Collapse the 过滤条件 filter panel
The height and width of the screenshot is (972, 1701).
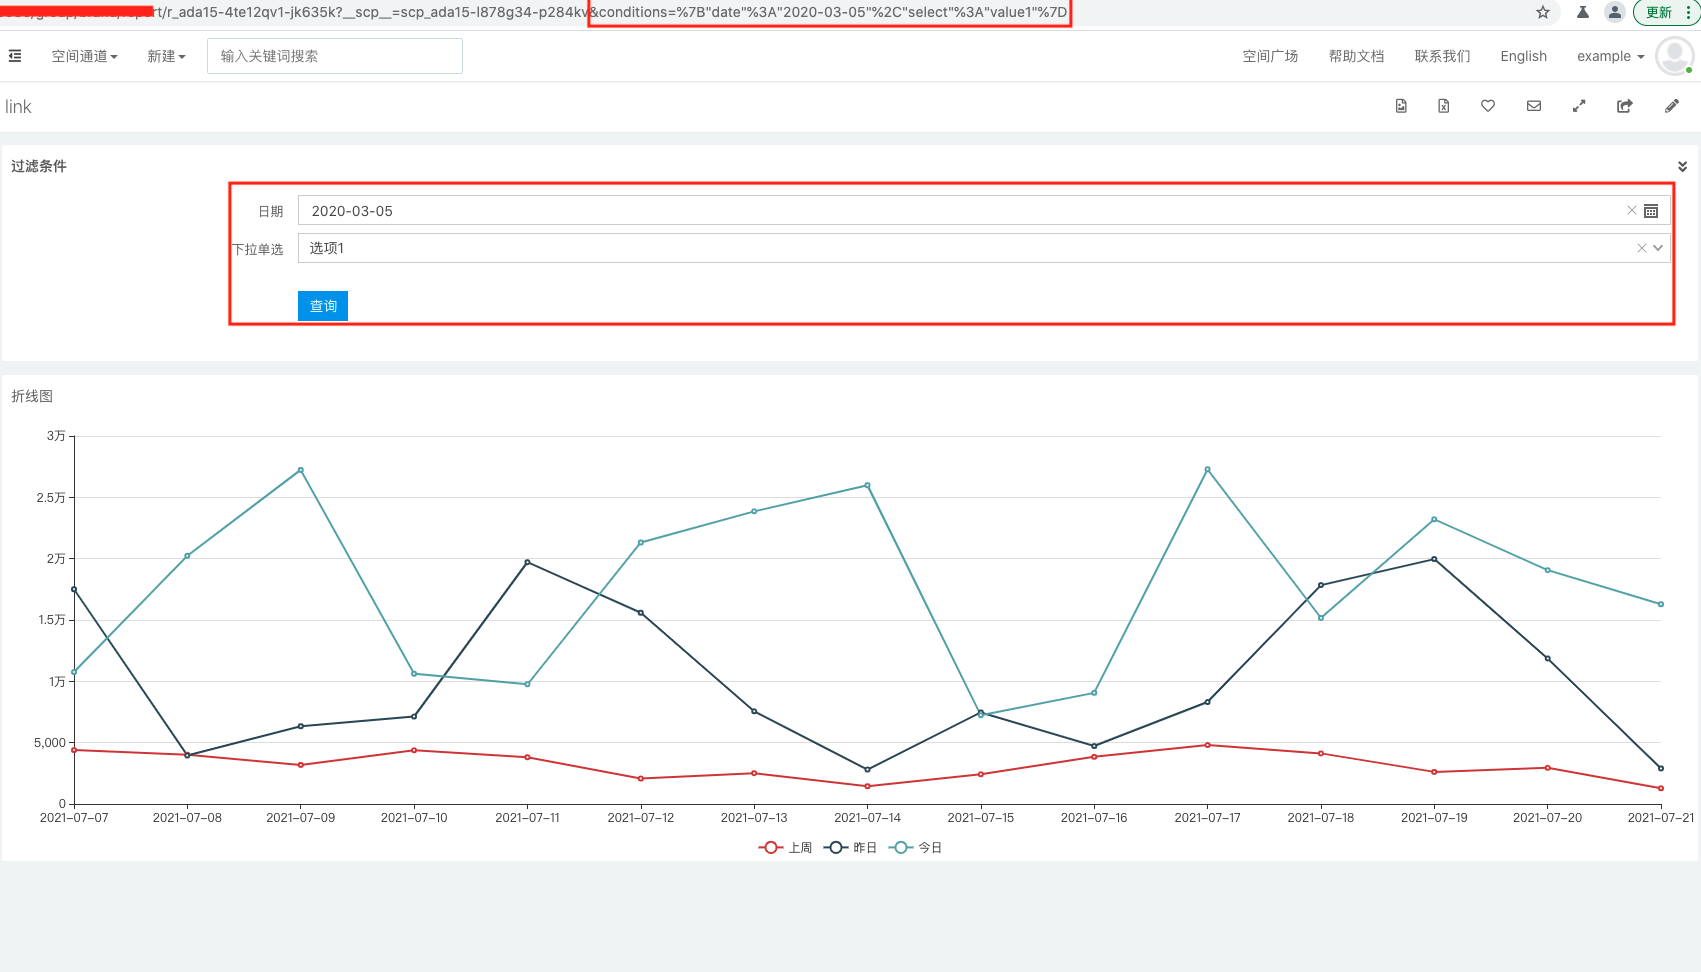[1682, 166]
